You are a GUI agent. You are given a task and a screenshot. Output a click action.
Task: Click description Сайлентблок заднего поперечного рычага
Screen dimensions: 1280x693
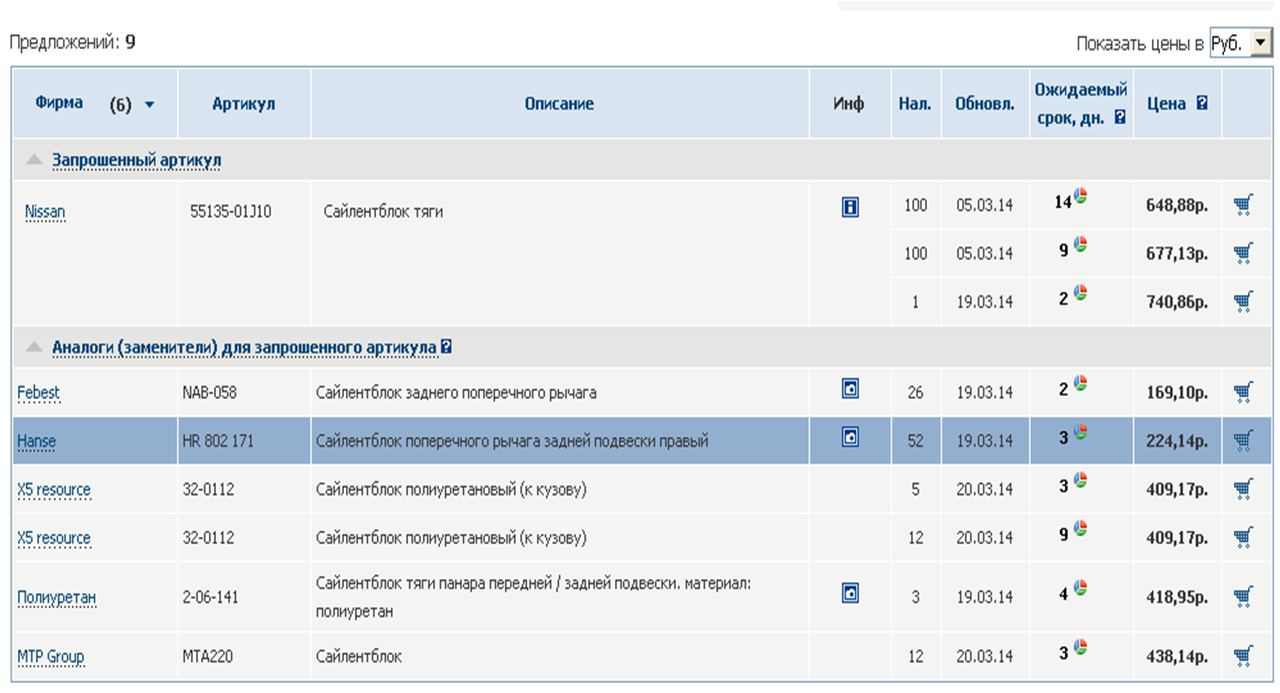point(456,392)
